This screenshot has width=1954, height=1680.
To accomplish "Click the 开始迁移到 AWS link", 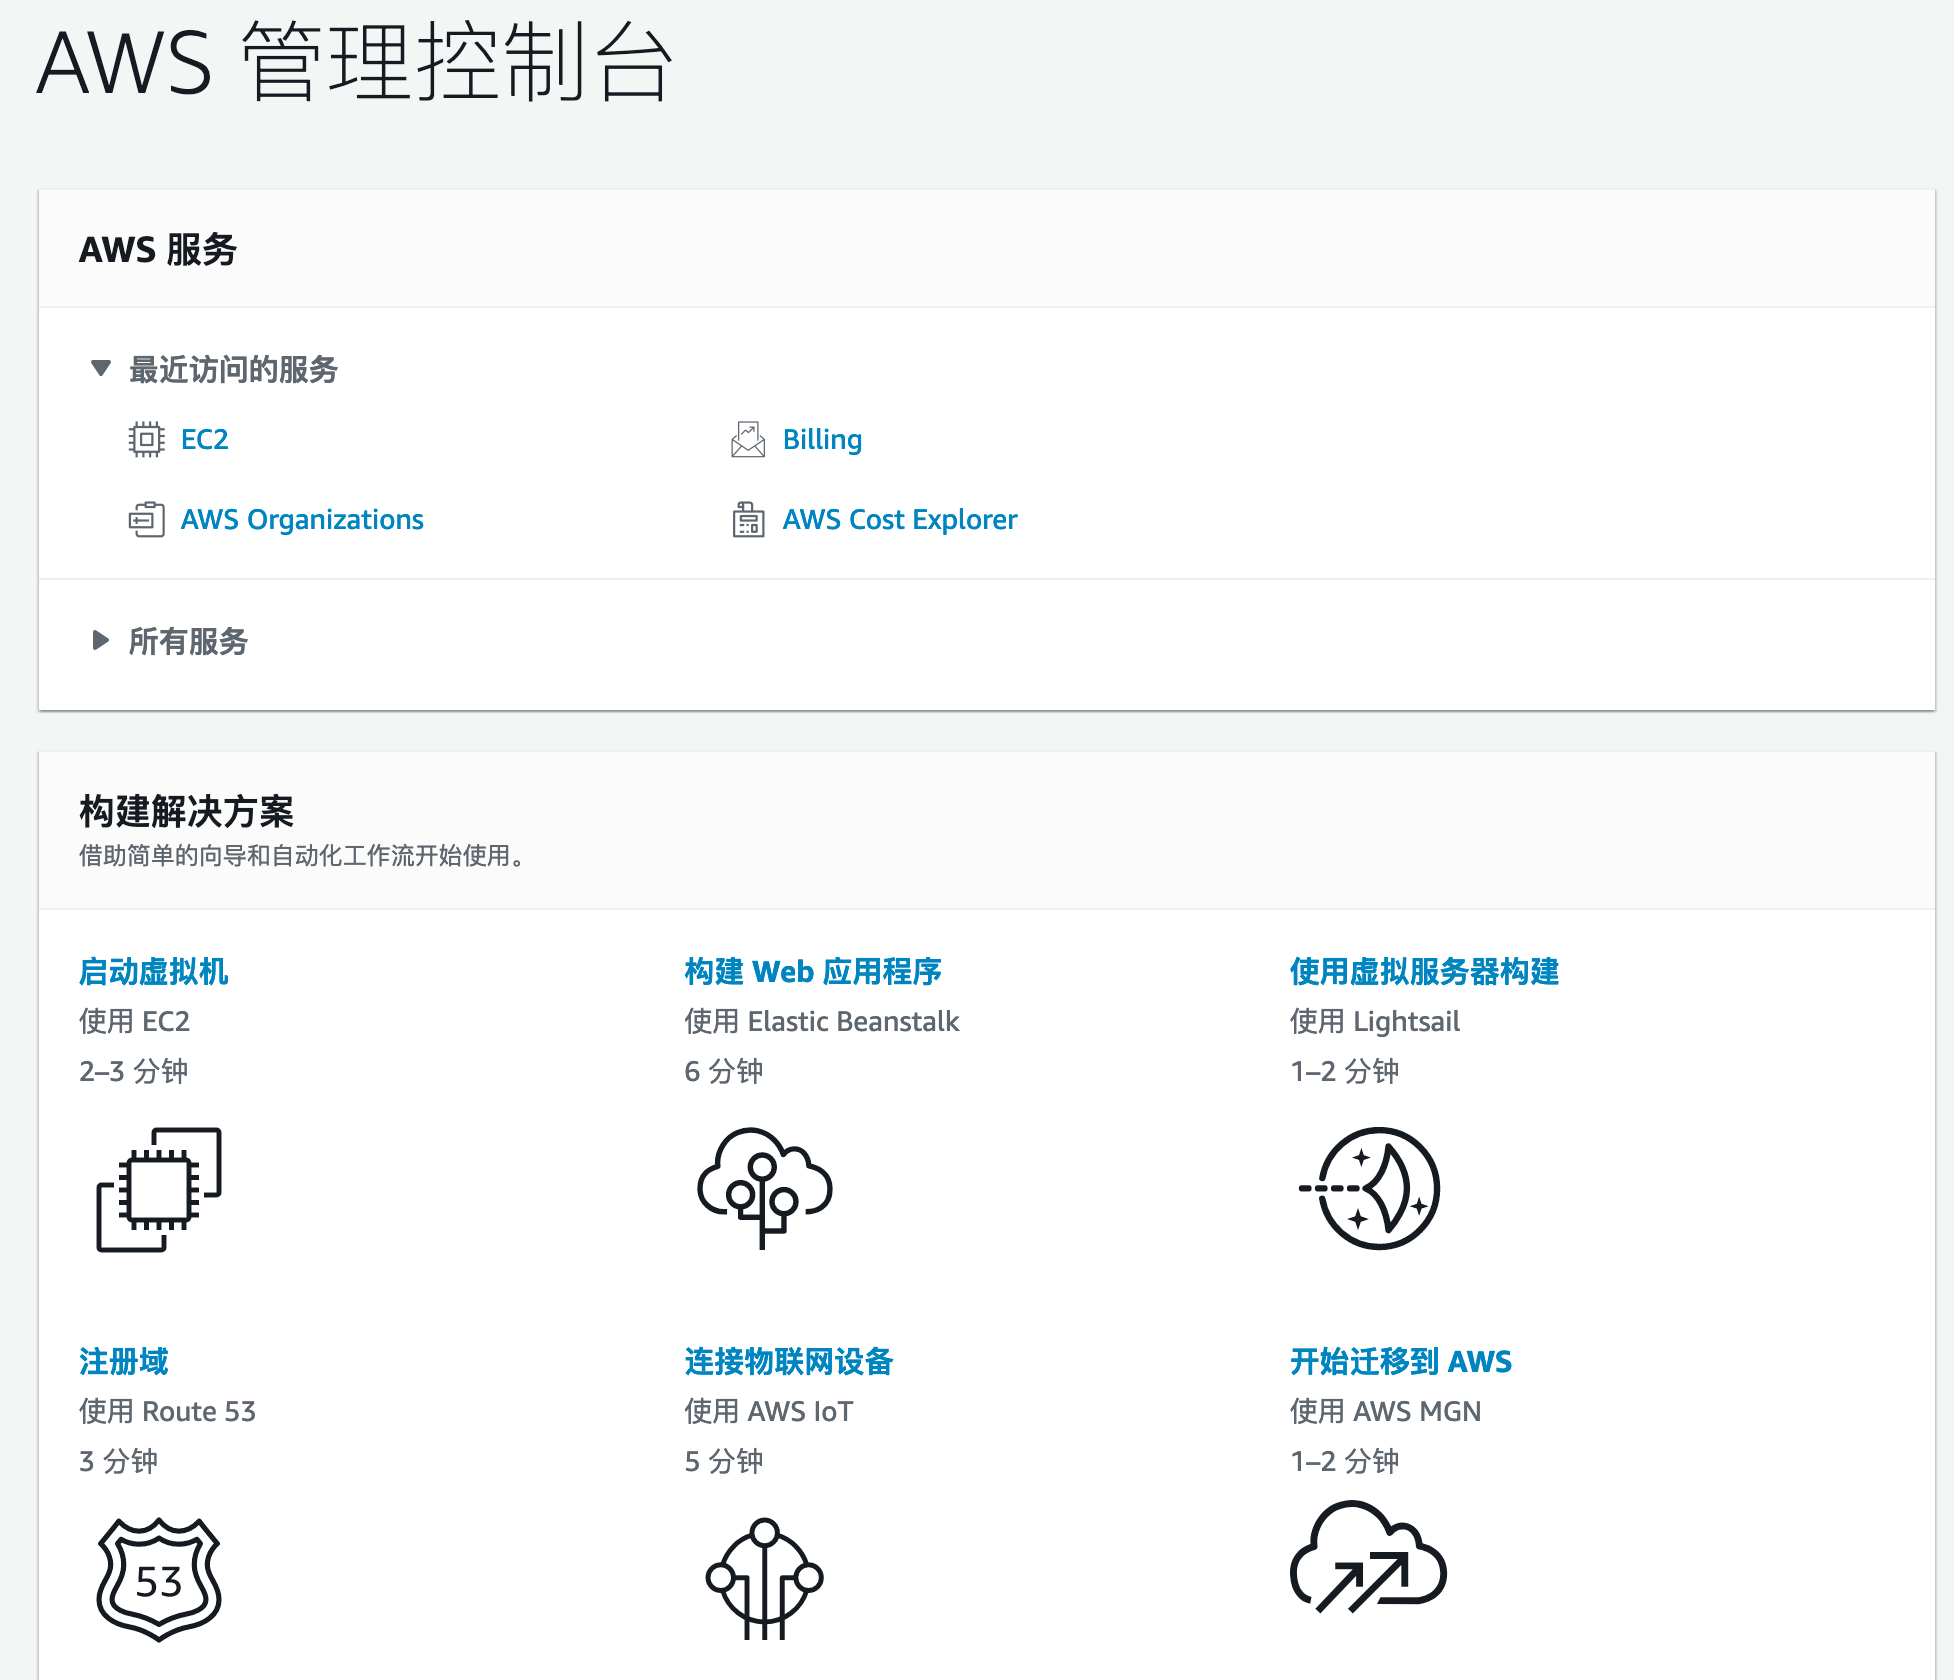I will (x=1400, y=1362).
